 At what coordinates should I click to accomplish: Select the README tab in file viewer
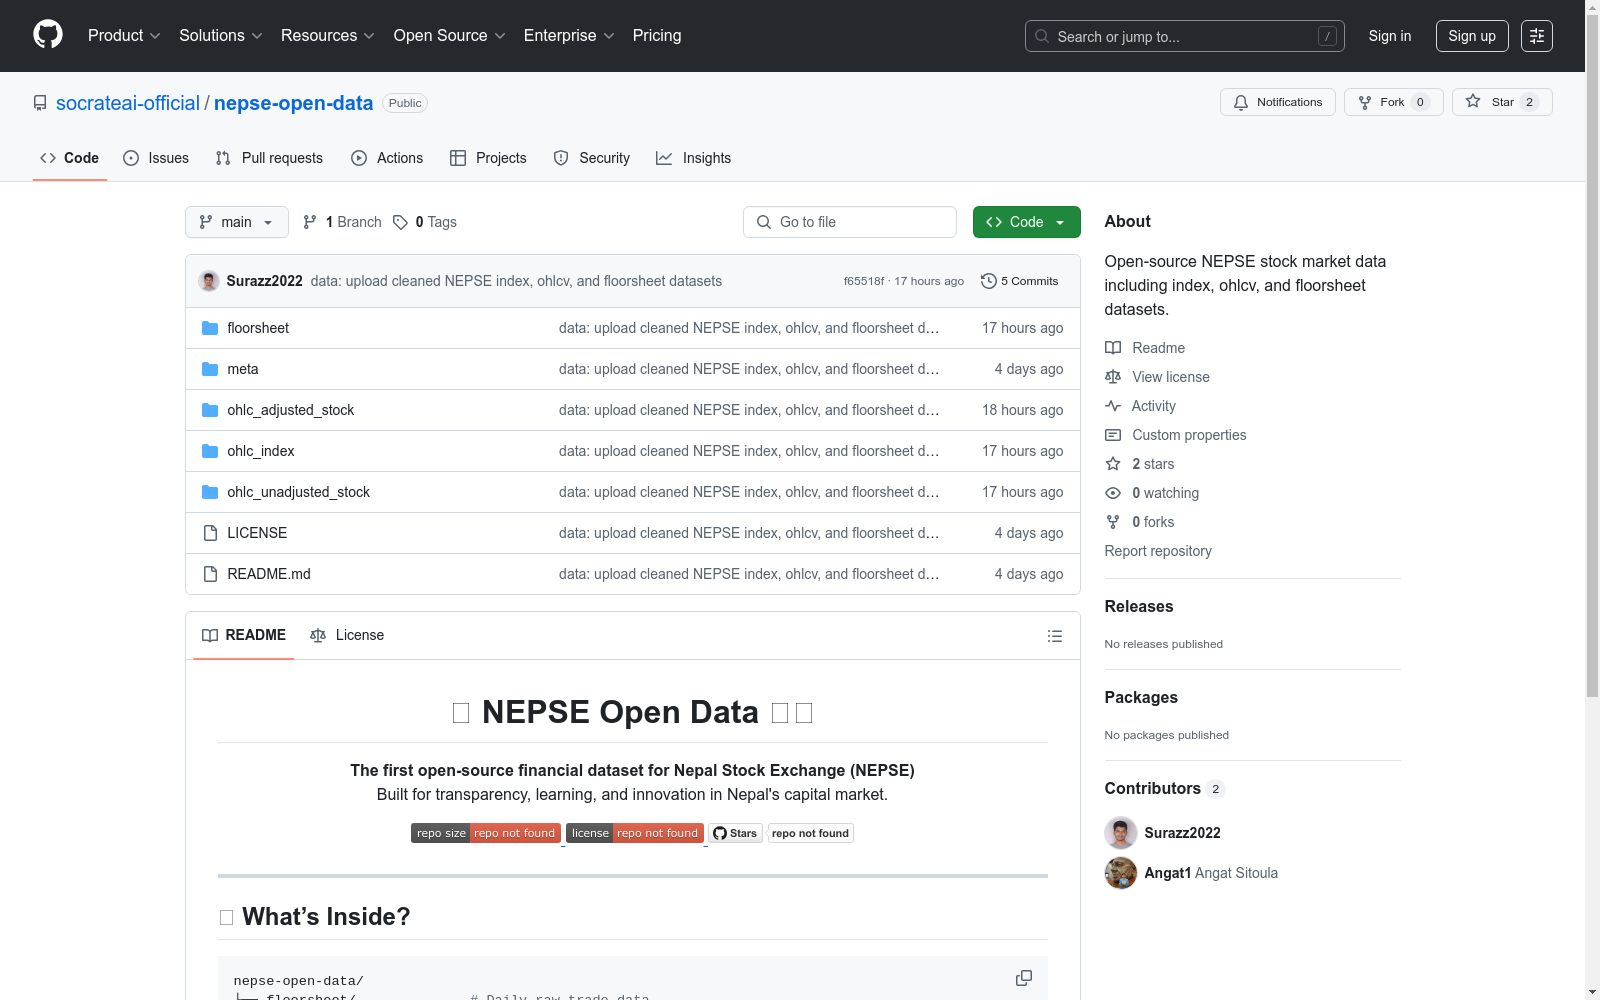(244, 635)
